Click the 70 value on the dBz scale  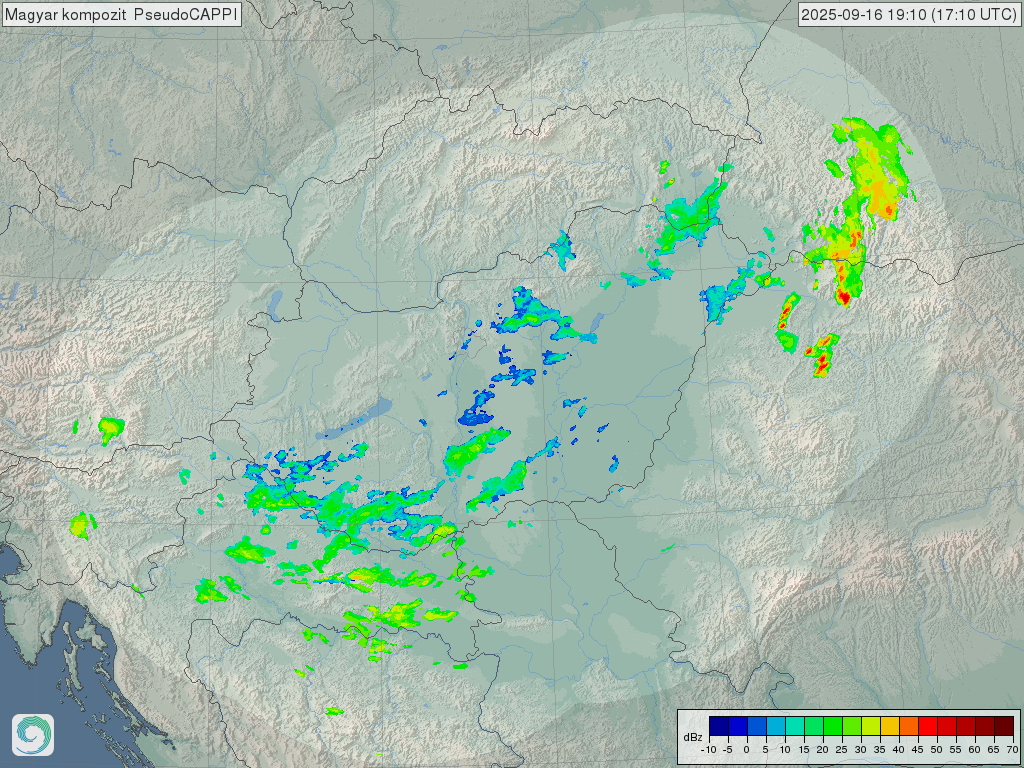tap(1012, 750)
